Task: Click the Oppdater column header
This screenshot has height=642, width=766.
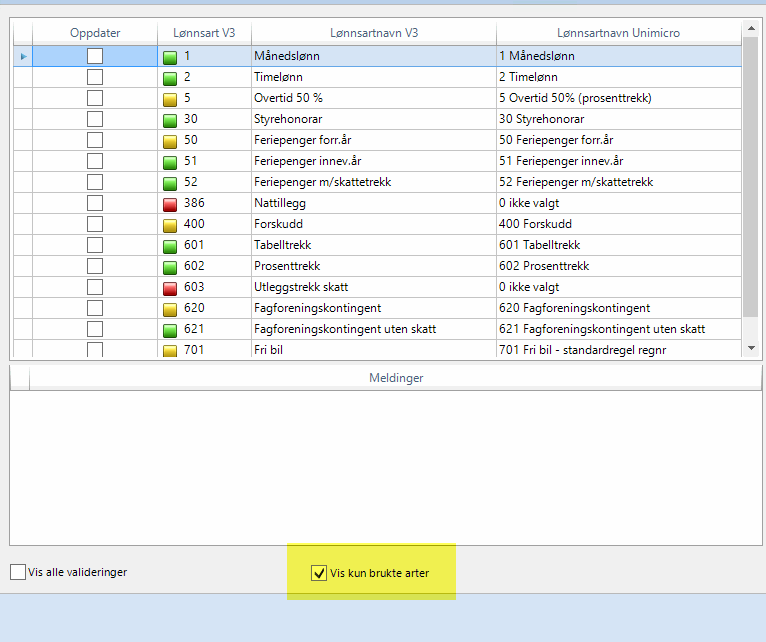Action: pyautogui.click(x=95, y=33)
